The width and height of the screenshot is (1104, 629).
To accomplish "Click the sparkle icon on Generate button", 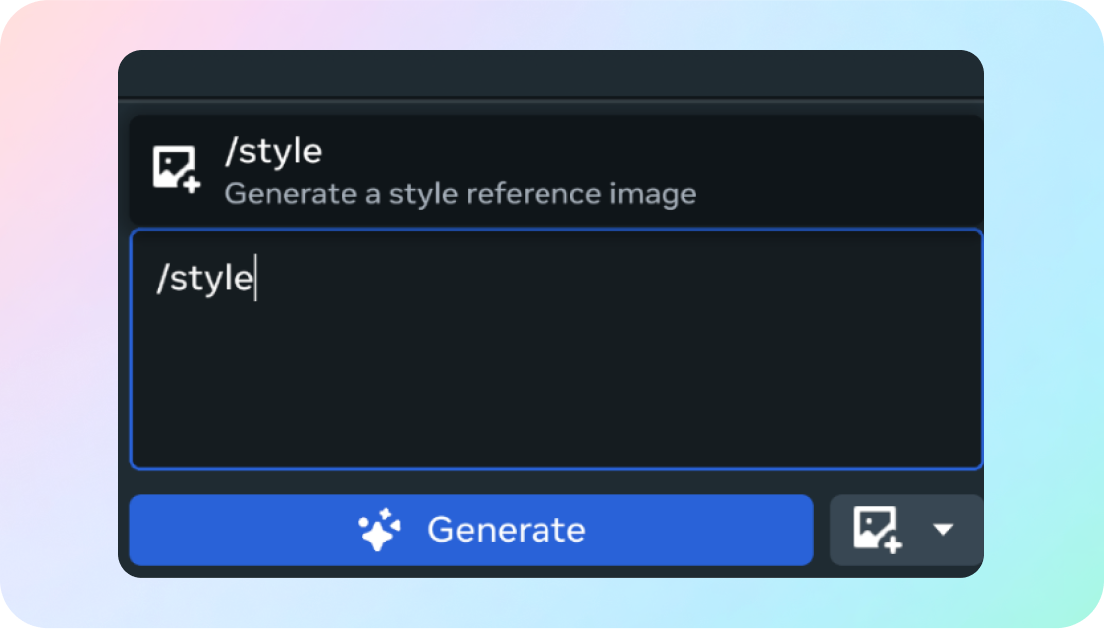I will click(380, 530).
